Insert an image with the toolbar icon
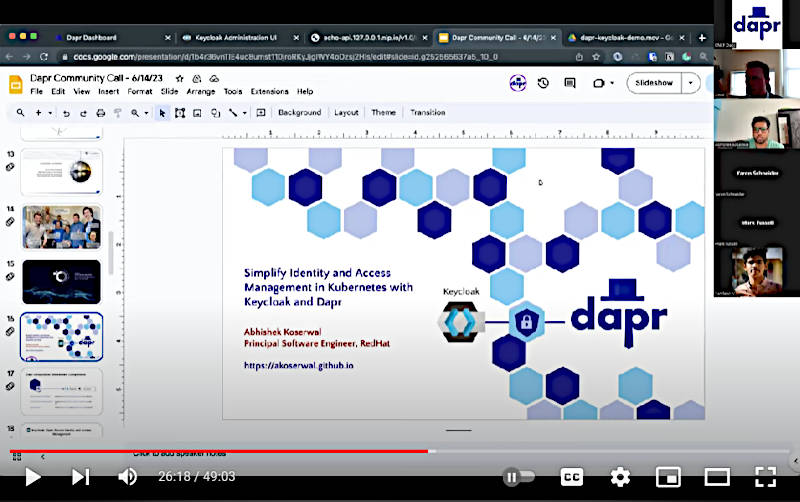The image size is (800, 502). [x=197, y=113]
